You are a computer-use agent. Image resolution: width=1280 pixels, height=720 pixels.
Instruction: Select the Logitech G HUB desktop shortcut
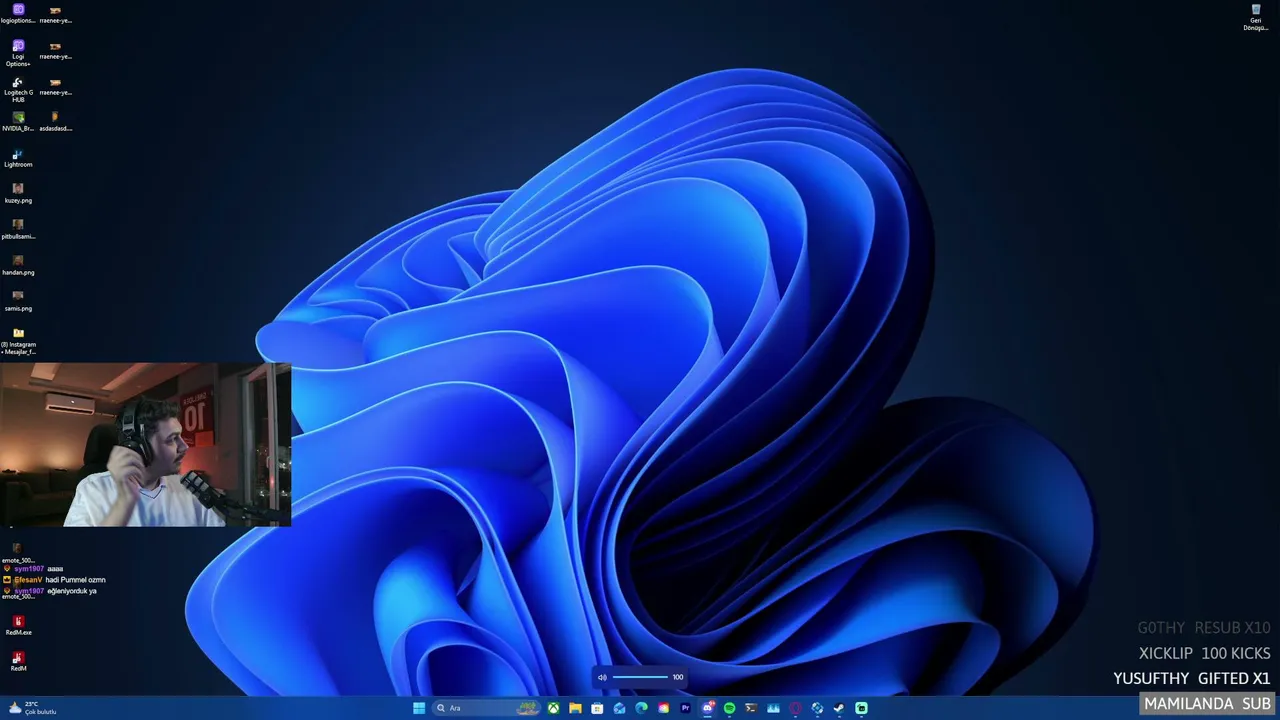[x=18, y=89]
